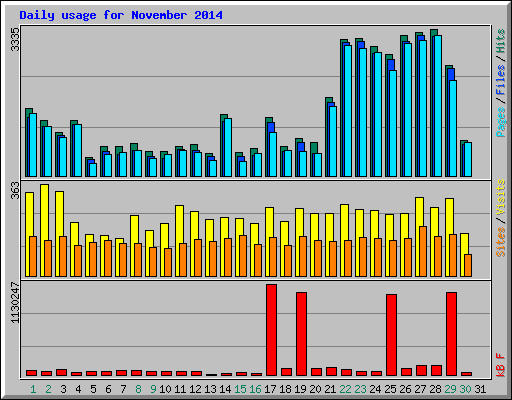The image size is (512, 400).
Task: Click the day 30 axis label
Action: (x=465, y=389)
